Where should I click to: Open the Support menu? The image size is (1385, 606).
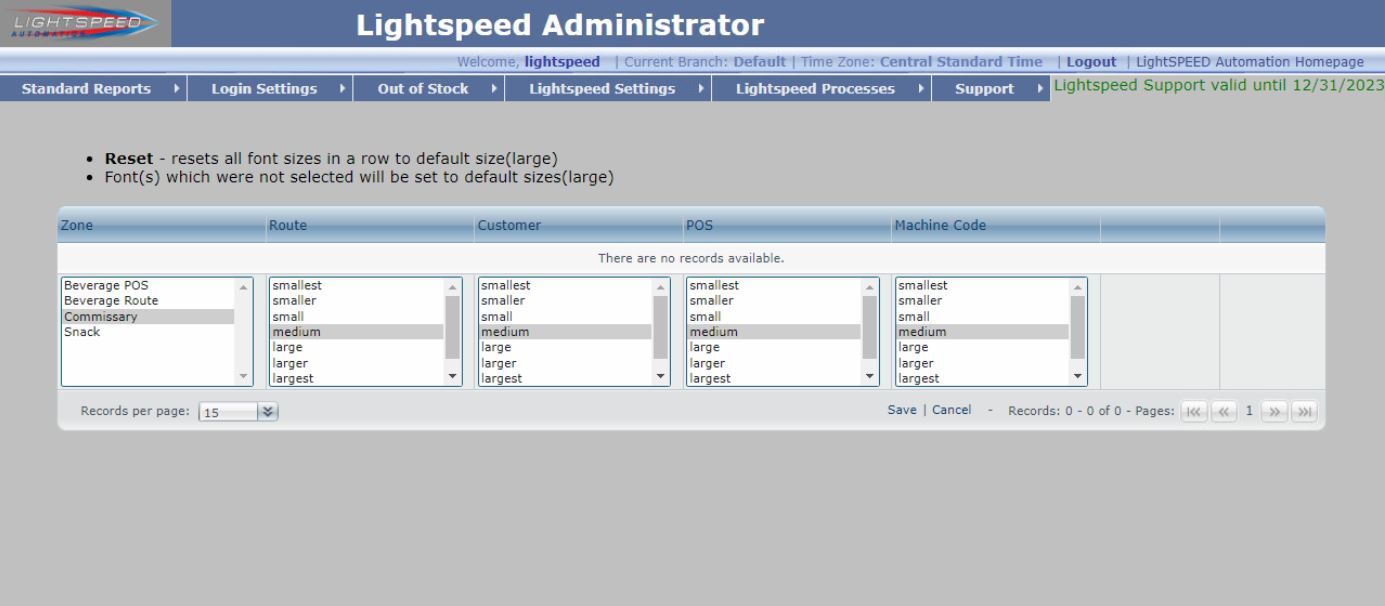pos(992,89)
